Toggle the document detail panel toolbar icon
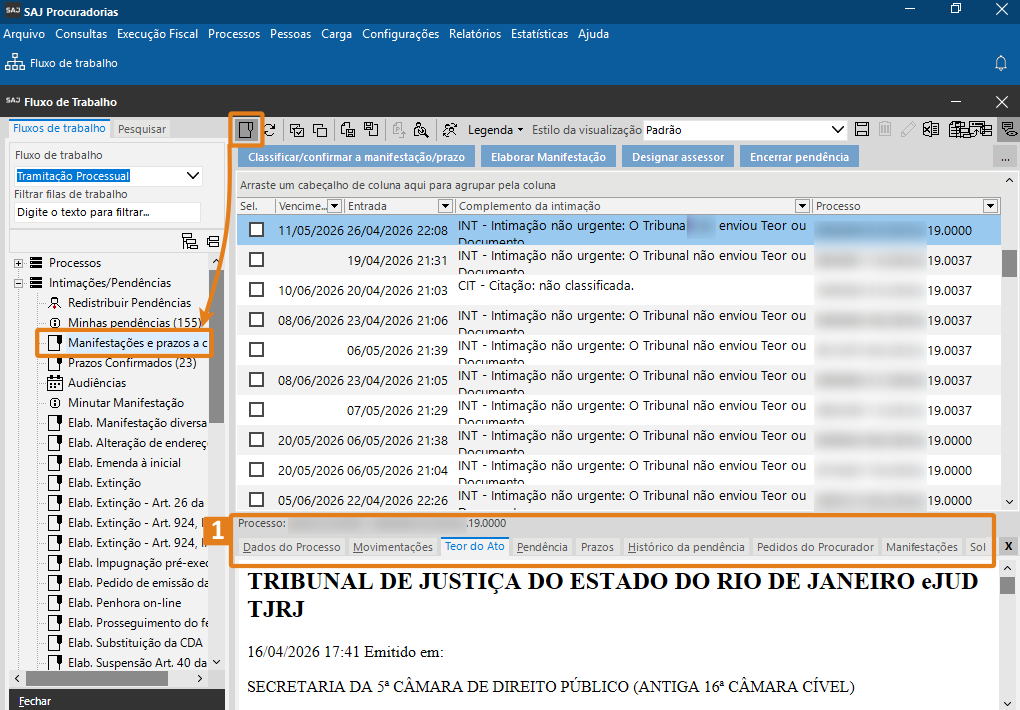 pyautogui.click(x=246, y=130)
